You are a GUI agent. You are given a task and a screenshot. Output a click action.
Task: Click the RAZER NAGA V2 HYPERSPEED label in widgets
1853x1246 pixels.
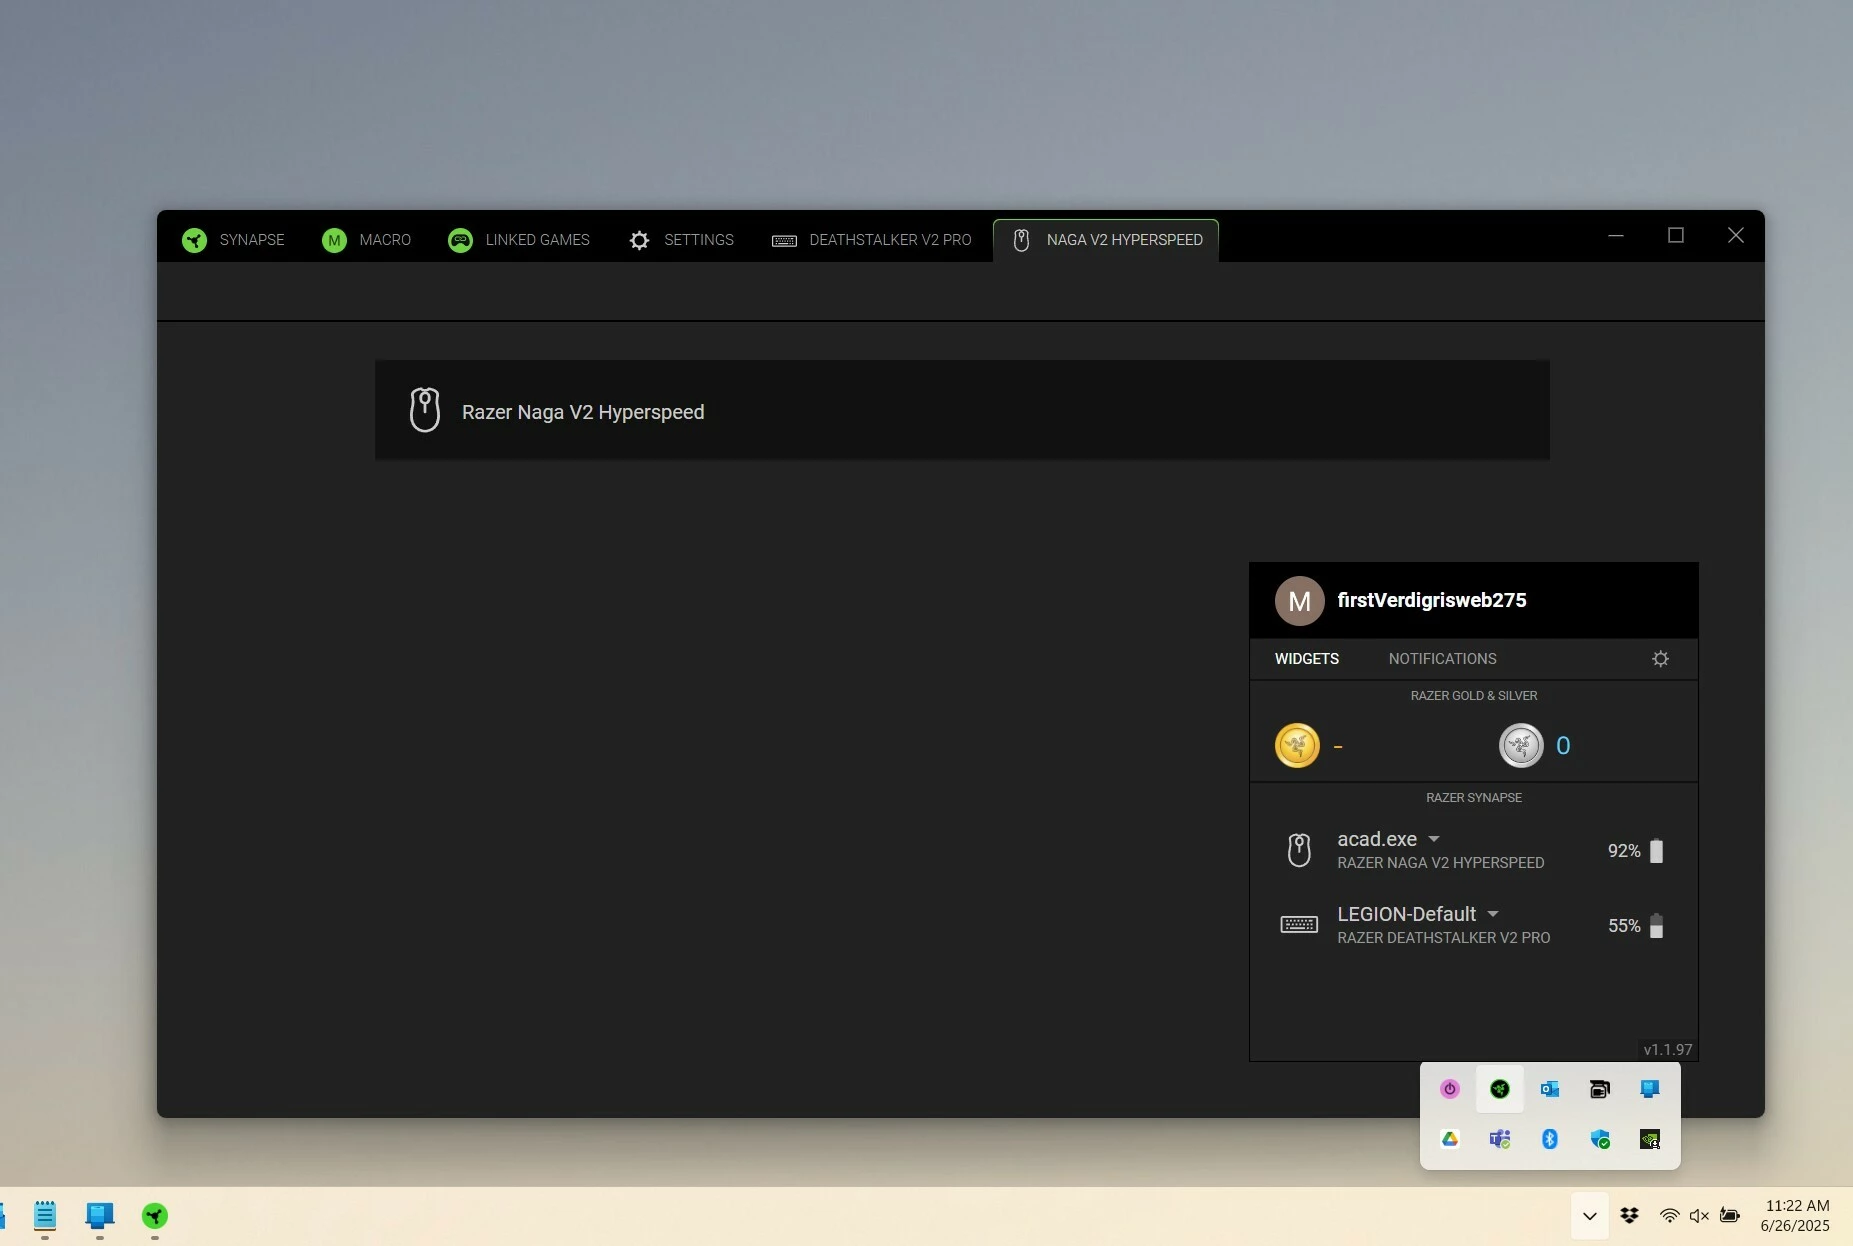[1441, 863]
